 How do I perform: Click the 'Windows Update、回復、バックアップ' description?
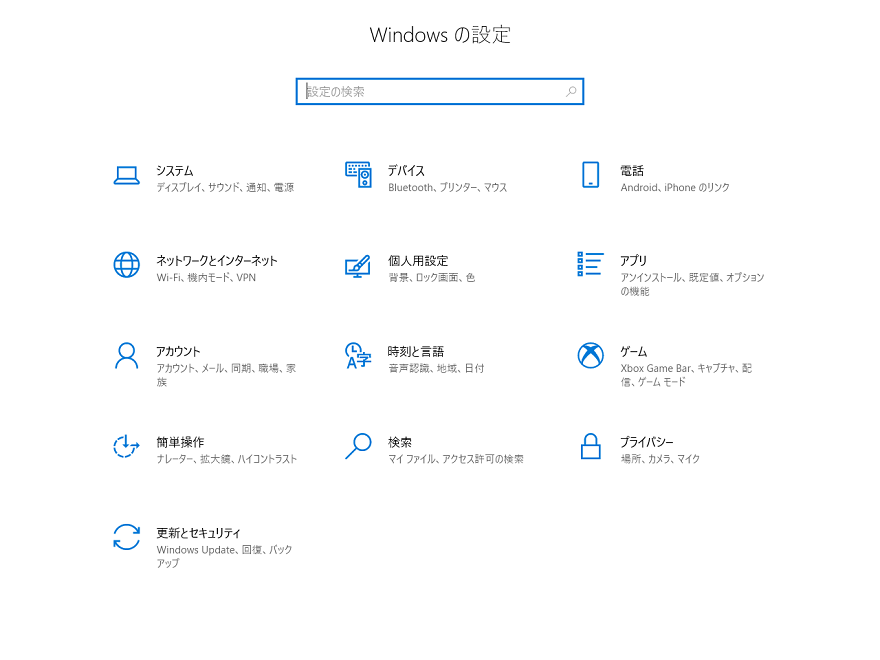click(224, 557)
